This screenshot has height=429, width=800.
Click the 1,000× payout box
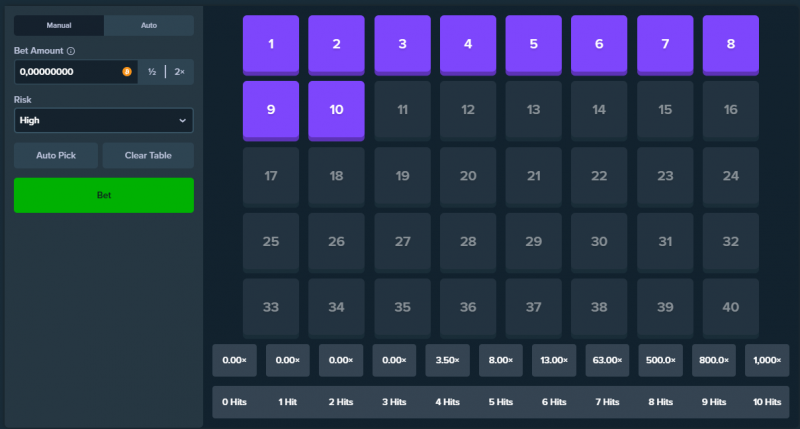(x=767, y=360)
